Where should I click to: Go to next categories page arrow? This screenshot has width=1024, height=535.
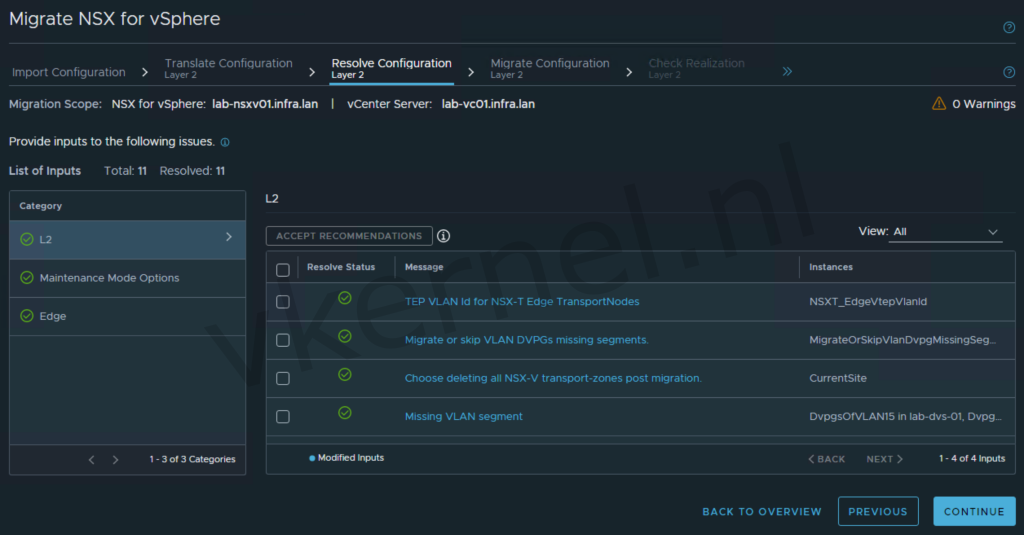click(116, 460)
